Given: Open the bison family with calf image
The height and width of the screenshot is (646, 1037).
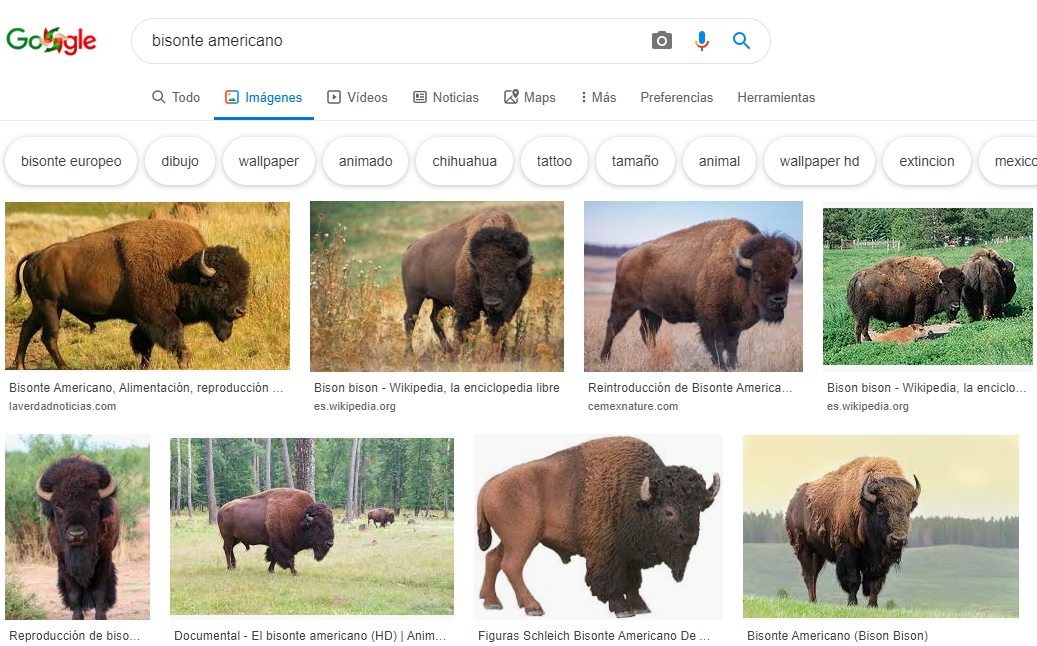Looking at the screenshot, I should [928, 286].
